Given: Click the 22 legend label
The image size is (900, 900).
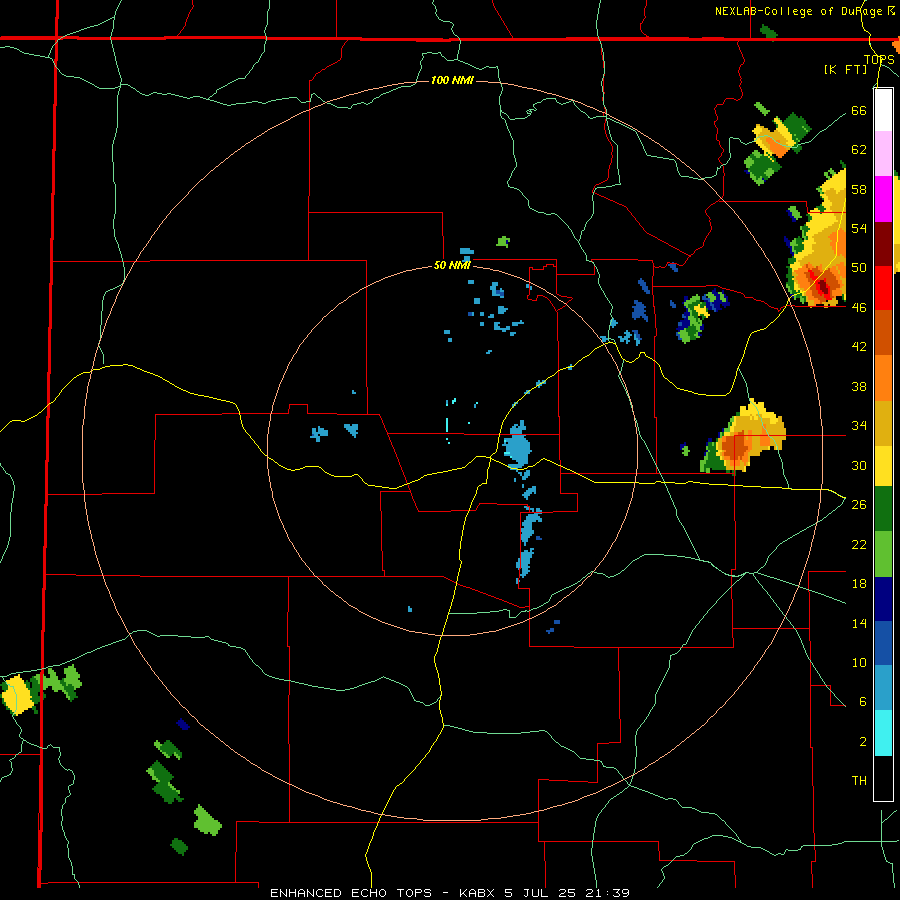Looking at the screenshot, I should pos(859,544).
